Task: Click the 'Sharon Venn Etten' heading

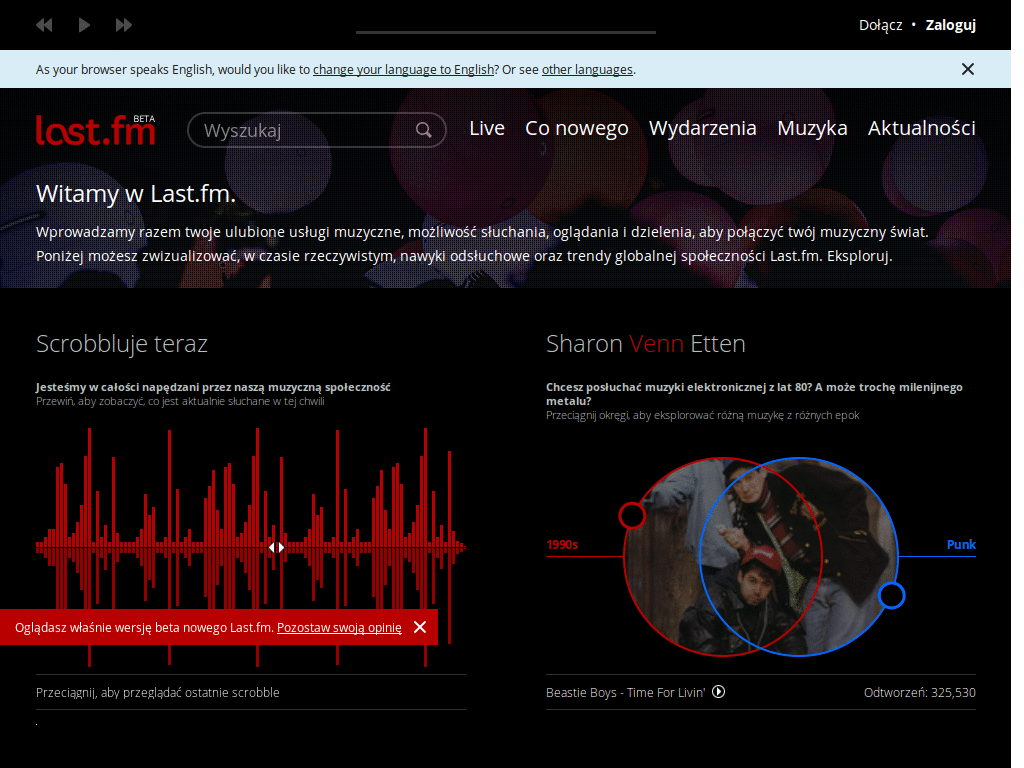Action: pos(645,344)
